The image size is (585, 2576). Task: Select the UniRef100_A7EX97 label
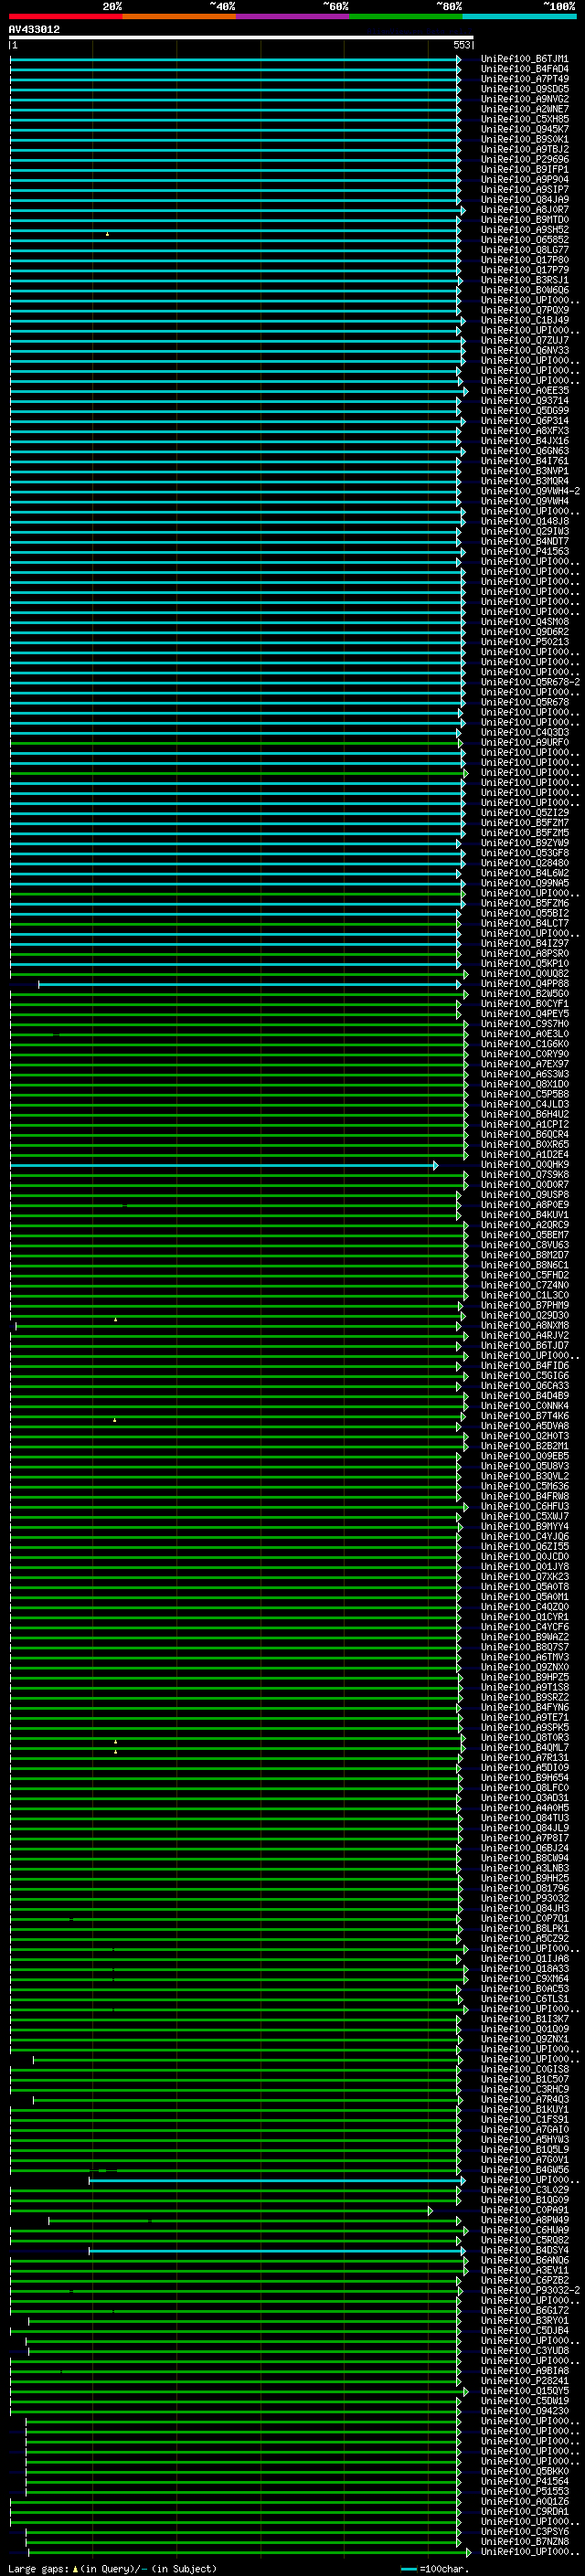click(525, 1064)
